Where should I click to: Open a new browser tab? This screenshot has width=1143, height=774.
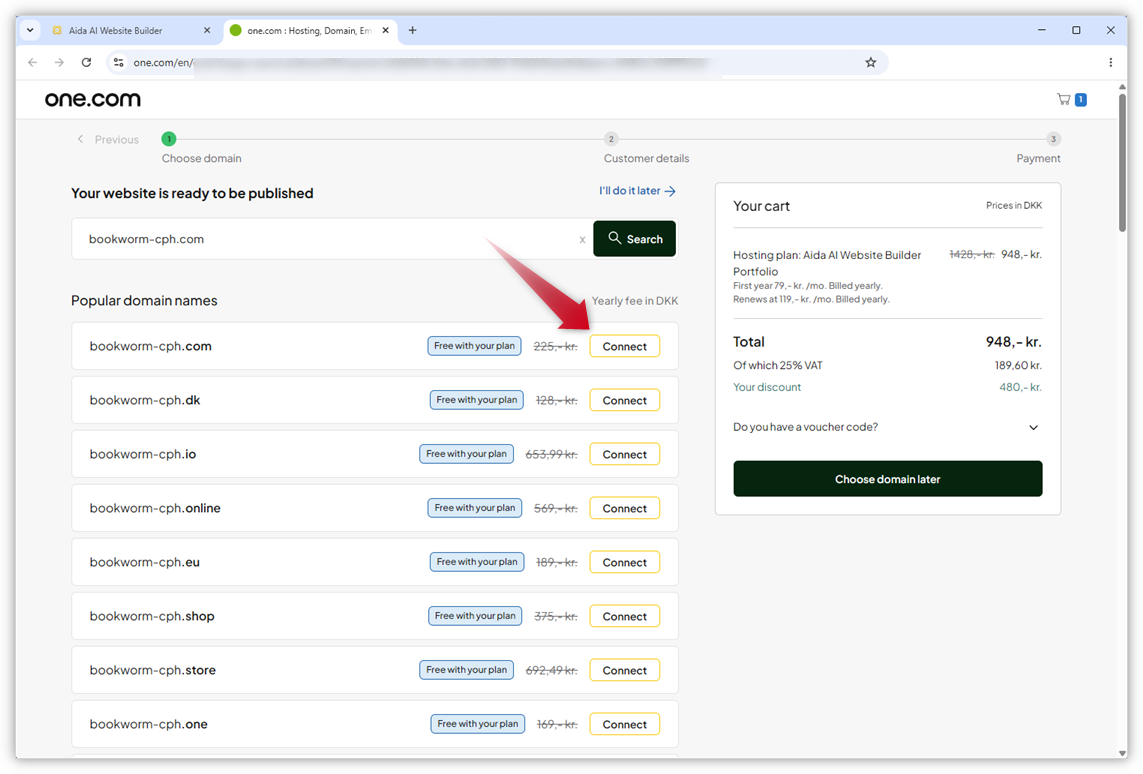(x=413, y=31)
